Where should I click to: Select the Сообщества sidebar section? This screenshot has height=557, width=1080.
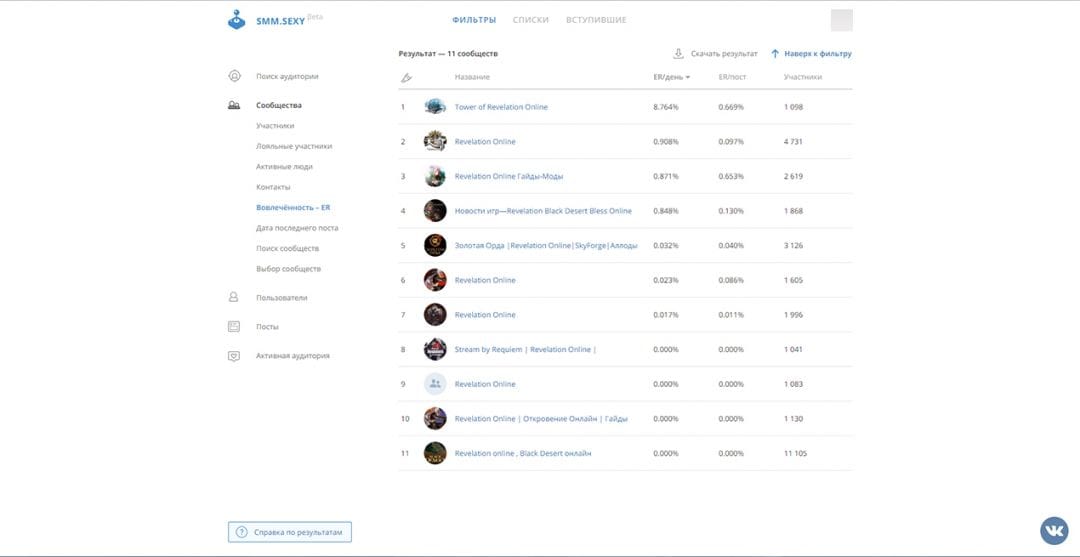pyautogui.click(x=278, y=105)
